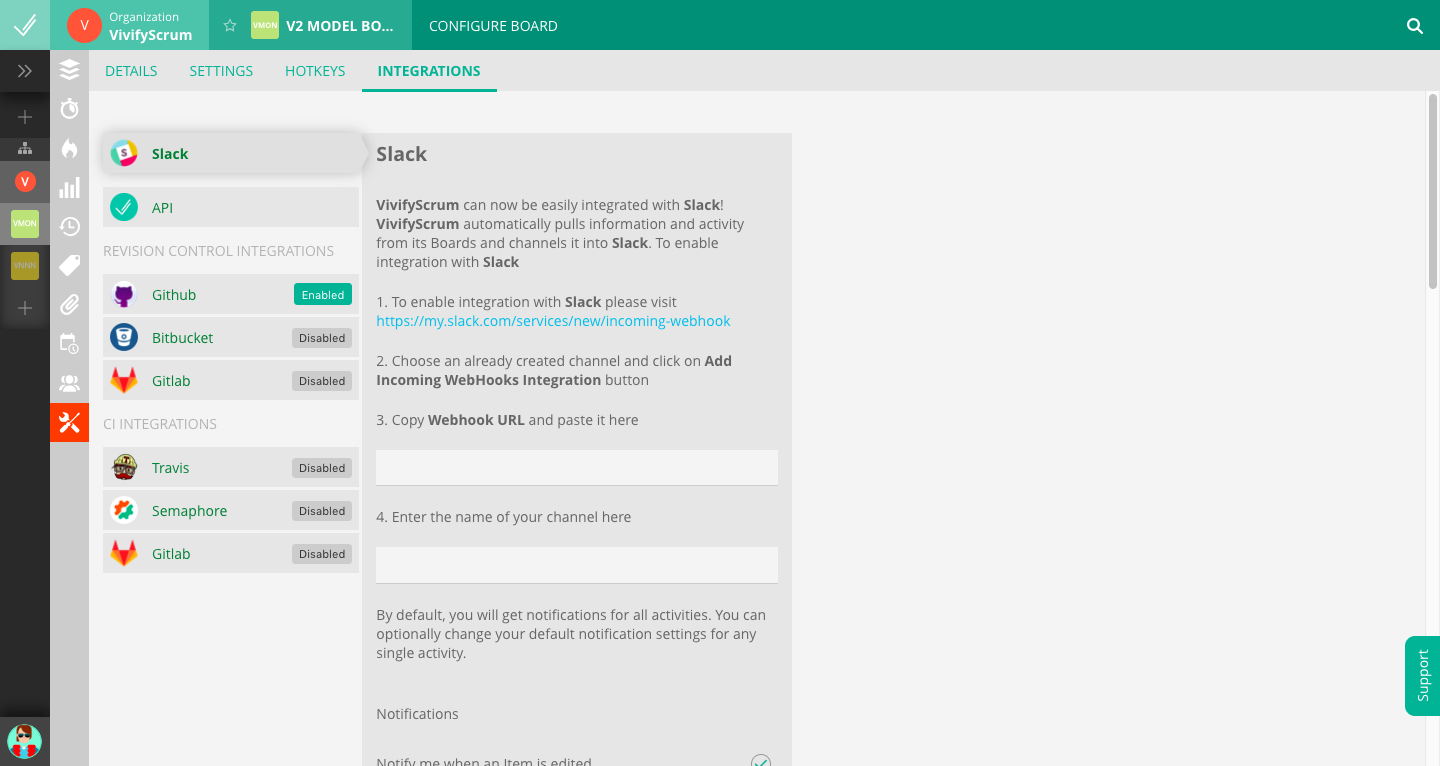Open the VivifyScrum organization avatar
The width and height of the screenshot is (1440, 766).
pos(84,25)
